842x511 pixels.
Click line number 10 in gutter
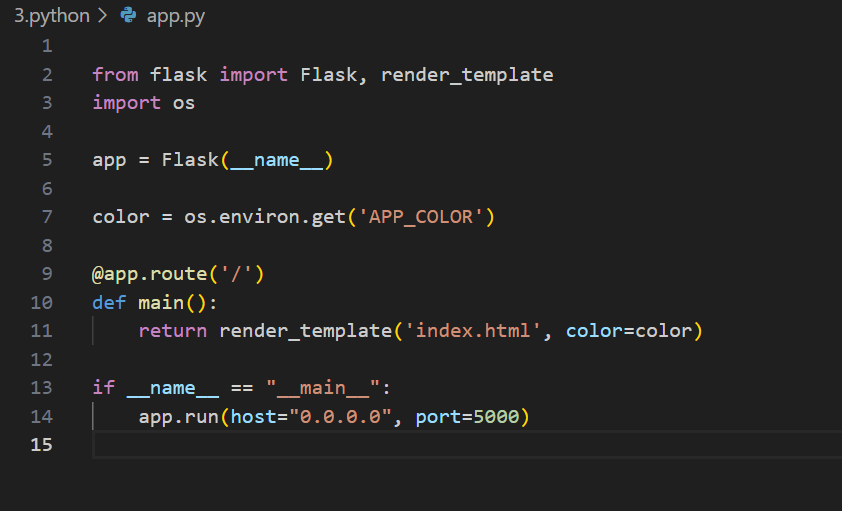[x=41, y=302]
